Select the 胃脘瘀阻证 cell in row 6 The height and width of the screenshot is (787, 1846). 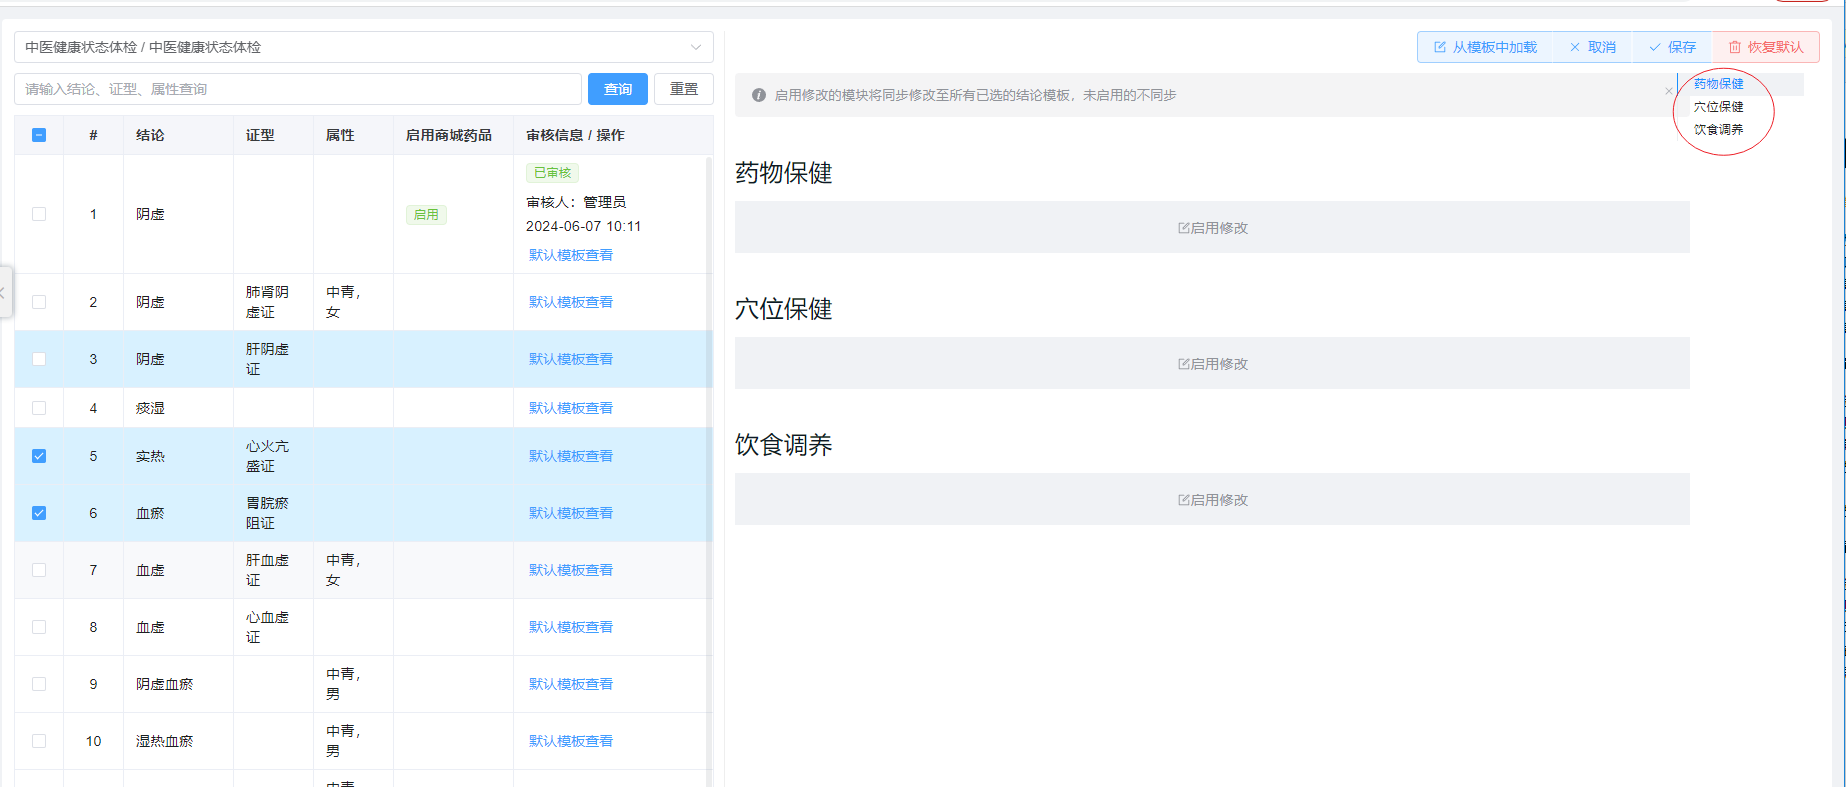[273, 513]
